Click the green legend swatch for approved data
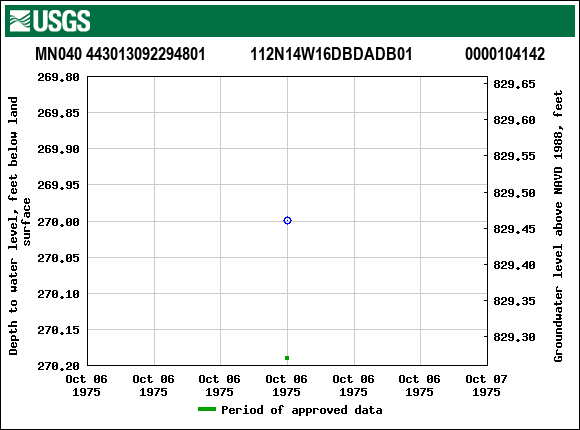The width and height of the screenshot is (580, 430). (x=207, y=409)
